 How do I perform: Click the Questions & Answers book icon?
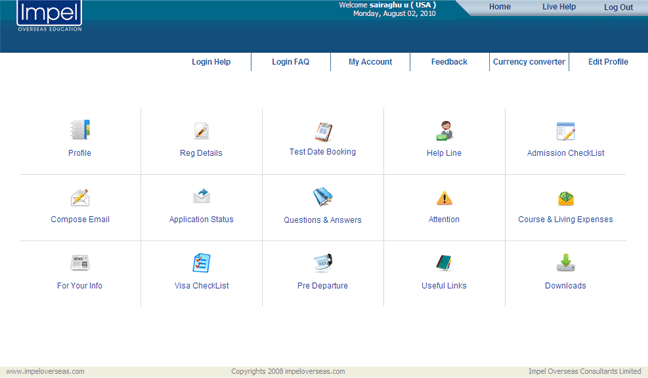point(323,197)
